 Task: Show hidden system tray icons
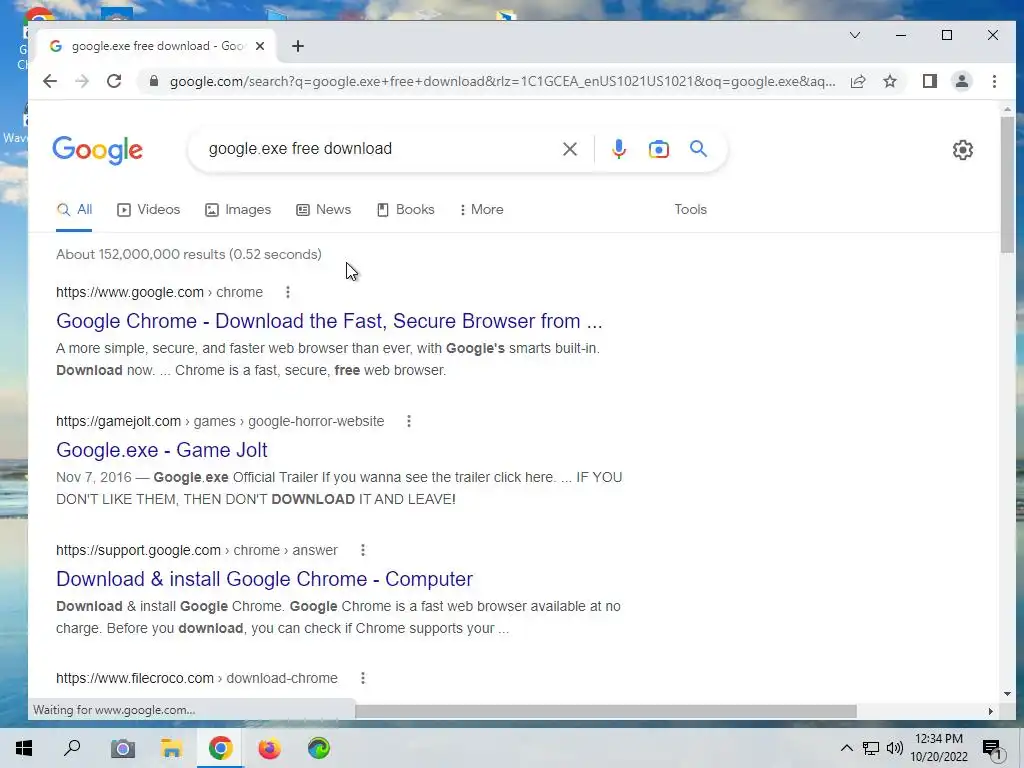846,748
